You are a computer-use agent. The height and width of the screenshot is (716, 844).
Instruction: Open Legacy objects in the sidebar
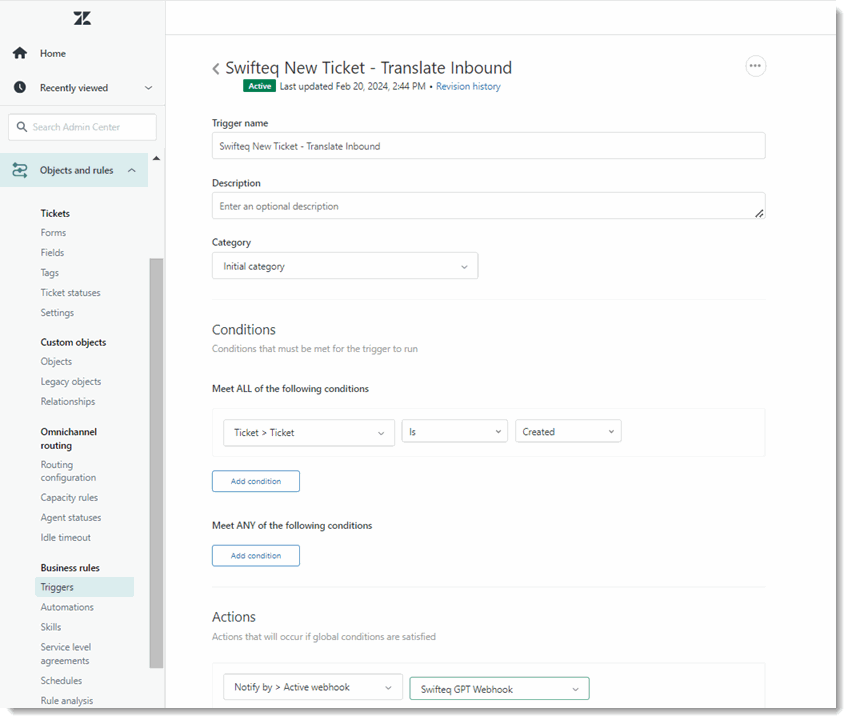[x=71, y=382]
